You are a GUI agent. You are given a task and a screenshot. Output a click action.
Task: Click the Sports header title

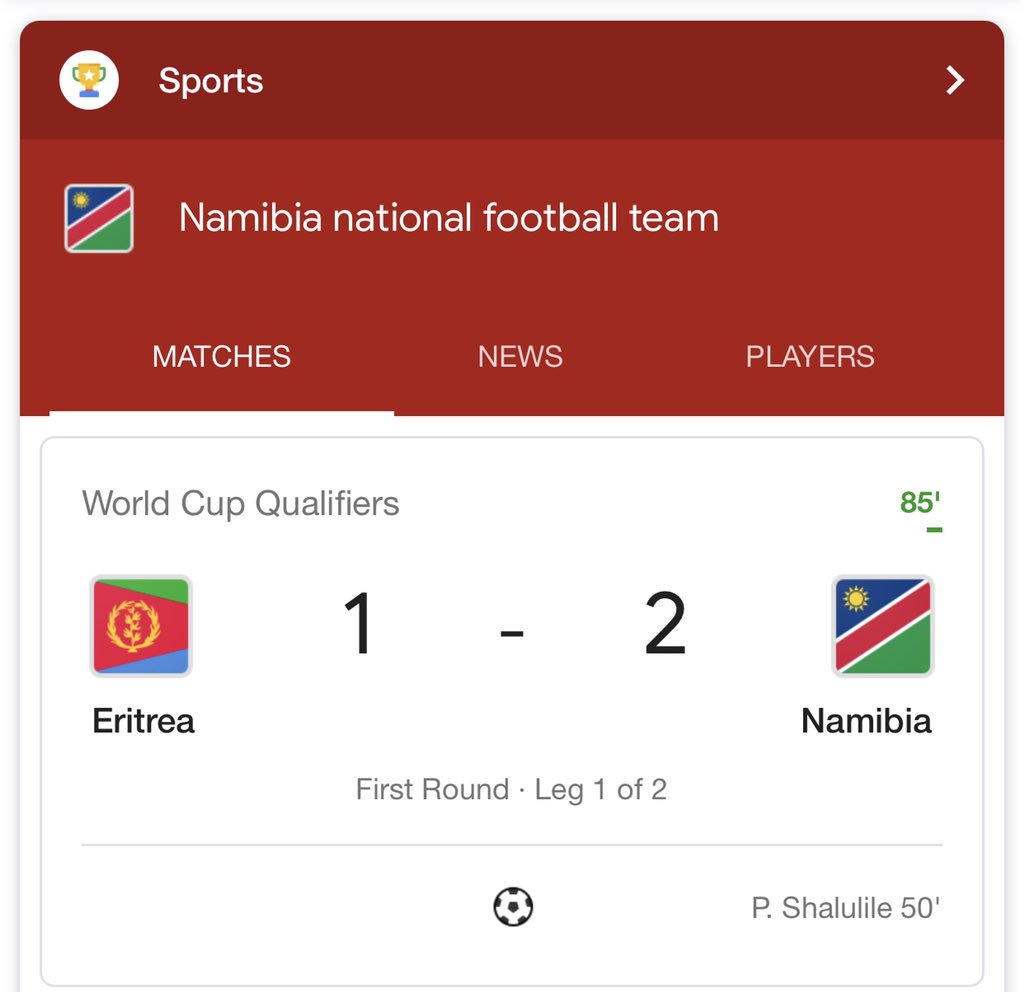[210, 81]
